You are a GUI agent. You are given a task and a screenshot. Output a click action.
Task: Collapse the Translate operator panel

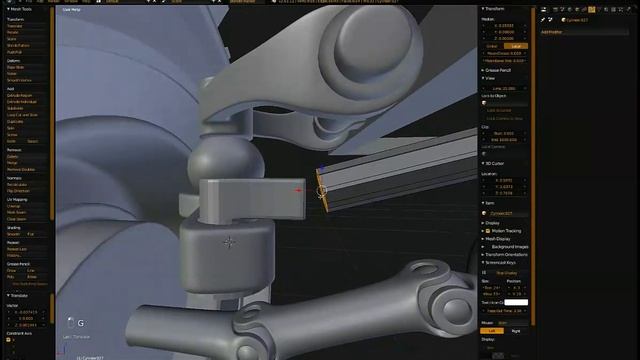(x=18, y=296)
